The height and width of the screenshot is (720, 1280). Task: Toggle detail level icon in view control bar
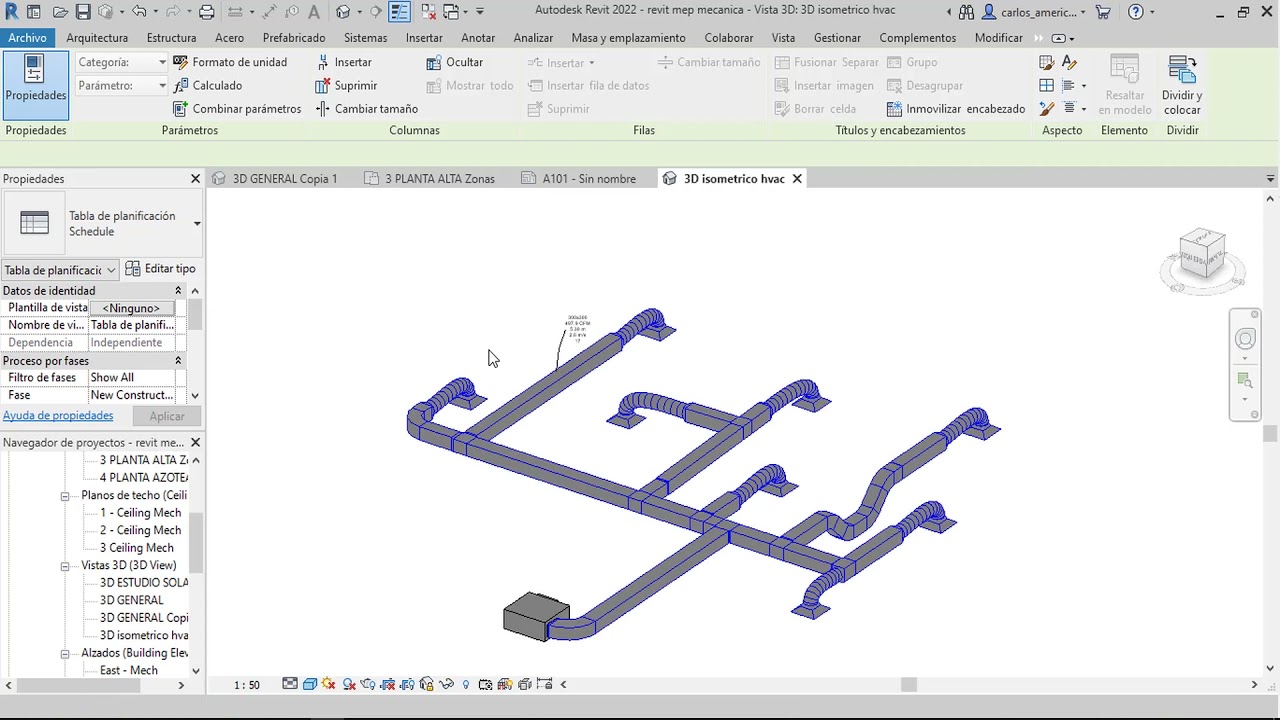point(290,684)
